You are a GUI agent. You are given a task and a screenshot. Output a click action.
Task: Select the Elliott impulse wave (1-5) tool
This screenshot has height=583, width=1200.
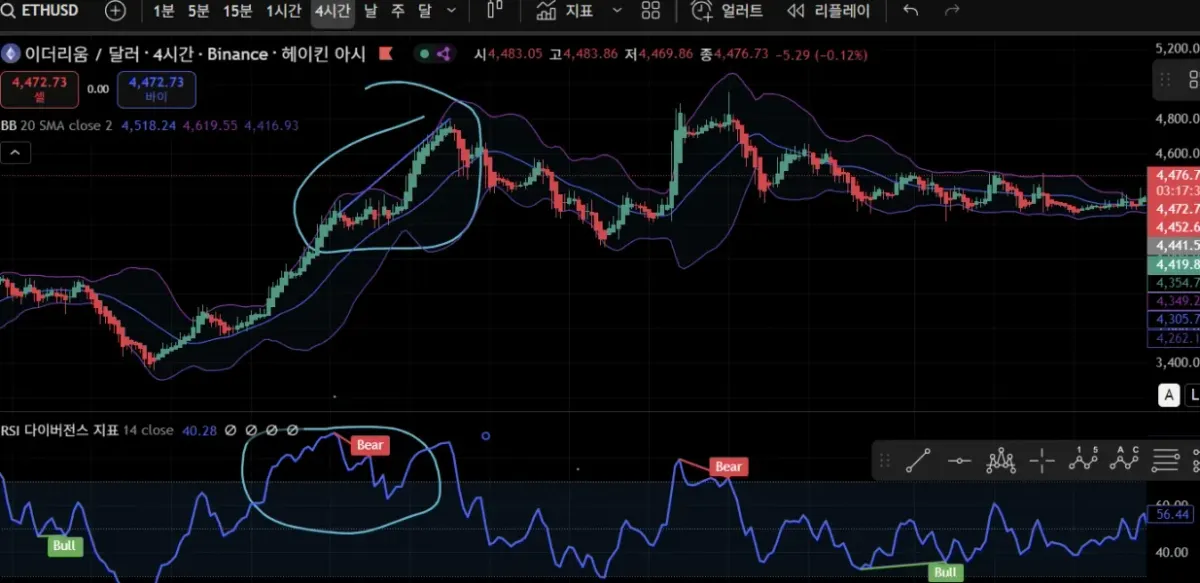1083,460
